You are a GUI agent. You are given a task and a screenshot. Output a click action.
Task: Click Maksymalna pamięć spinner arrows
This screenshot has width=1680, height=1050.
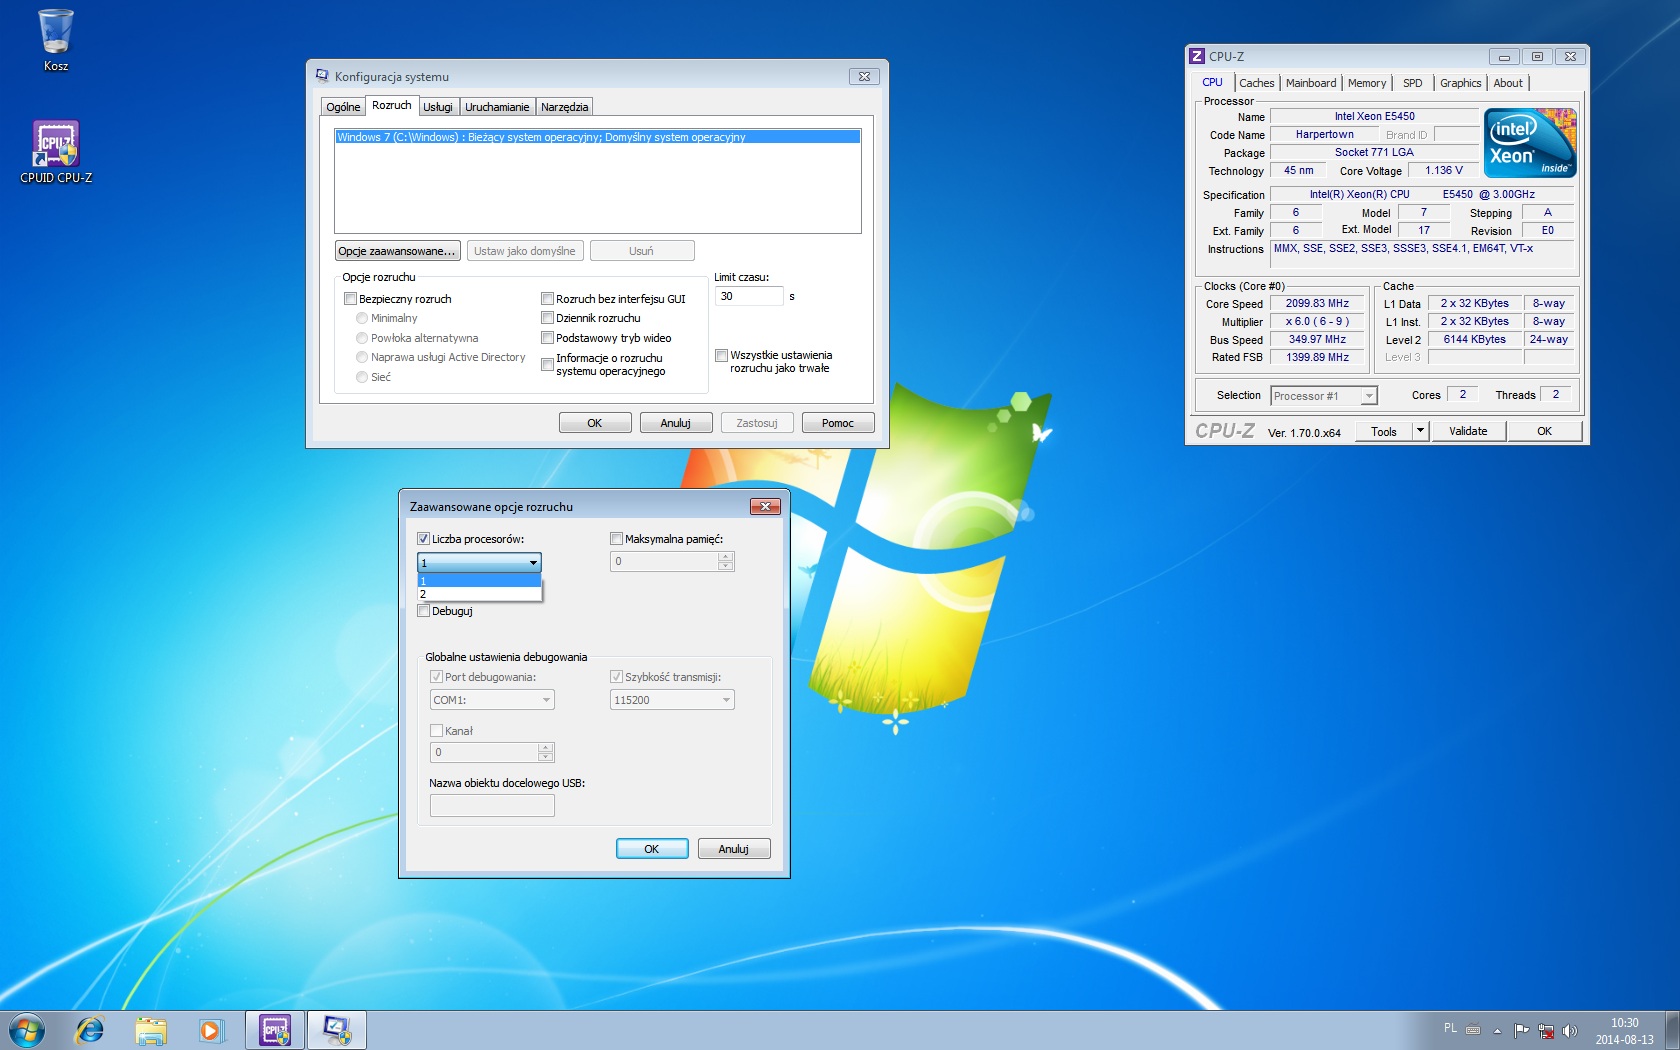726,562
